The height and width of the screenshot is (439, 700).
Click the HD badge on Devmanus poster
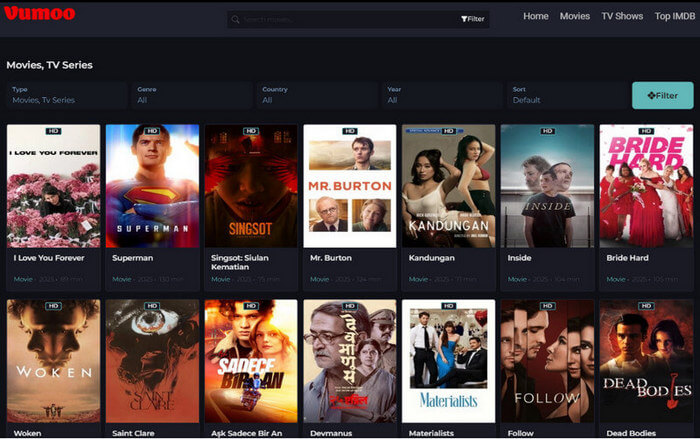(x=350, y=306)
